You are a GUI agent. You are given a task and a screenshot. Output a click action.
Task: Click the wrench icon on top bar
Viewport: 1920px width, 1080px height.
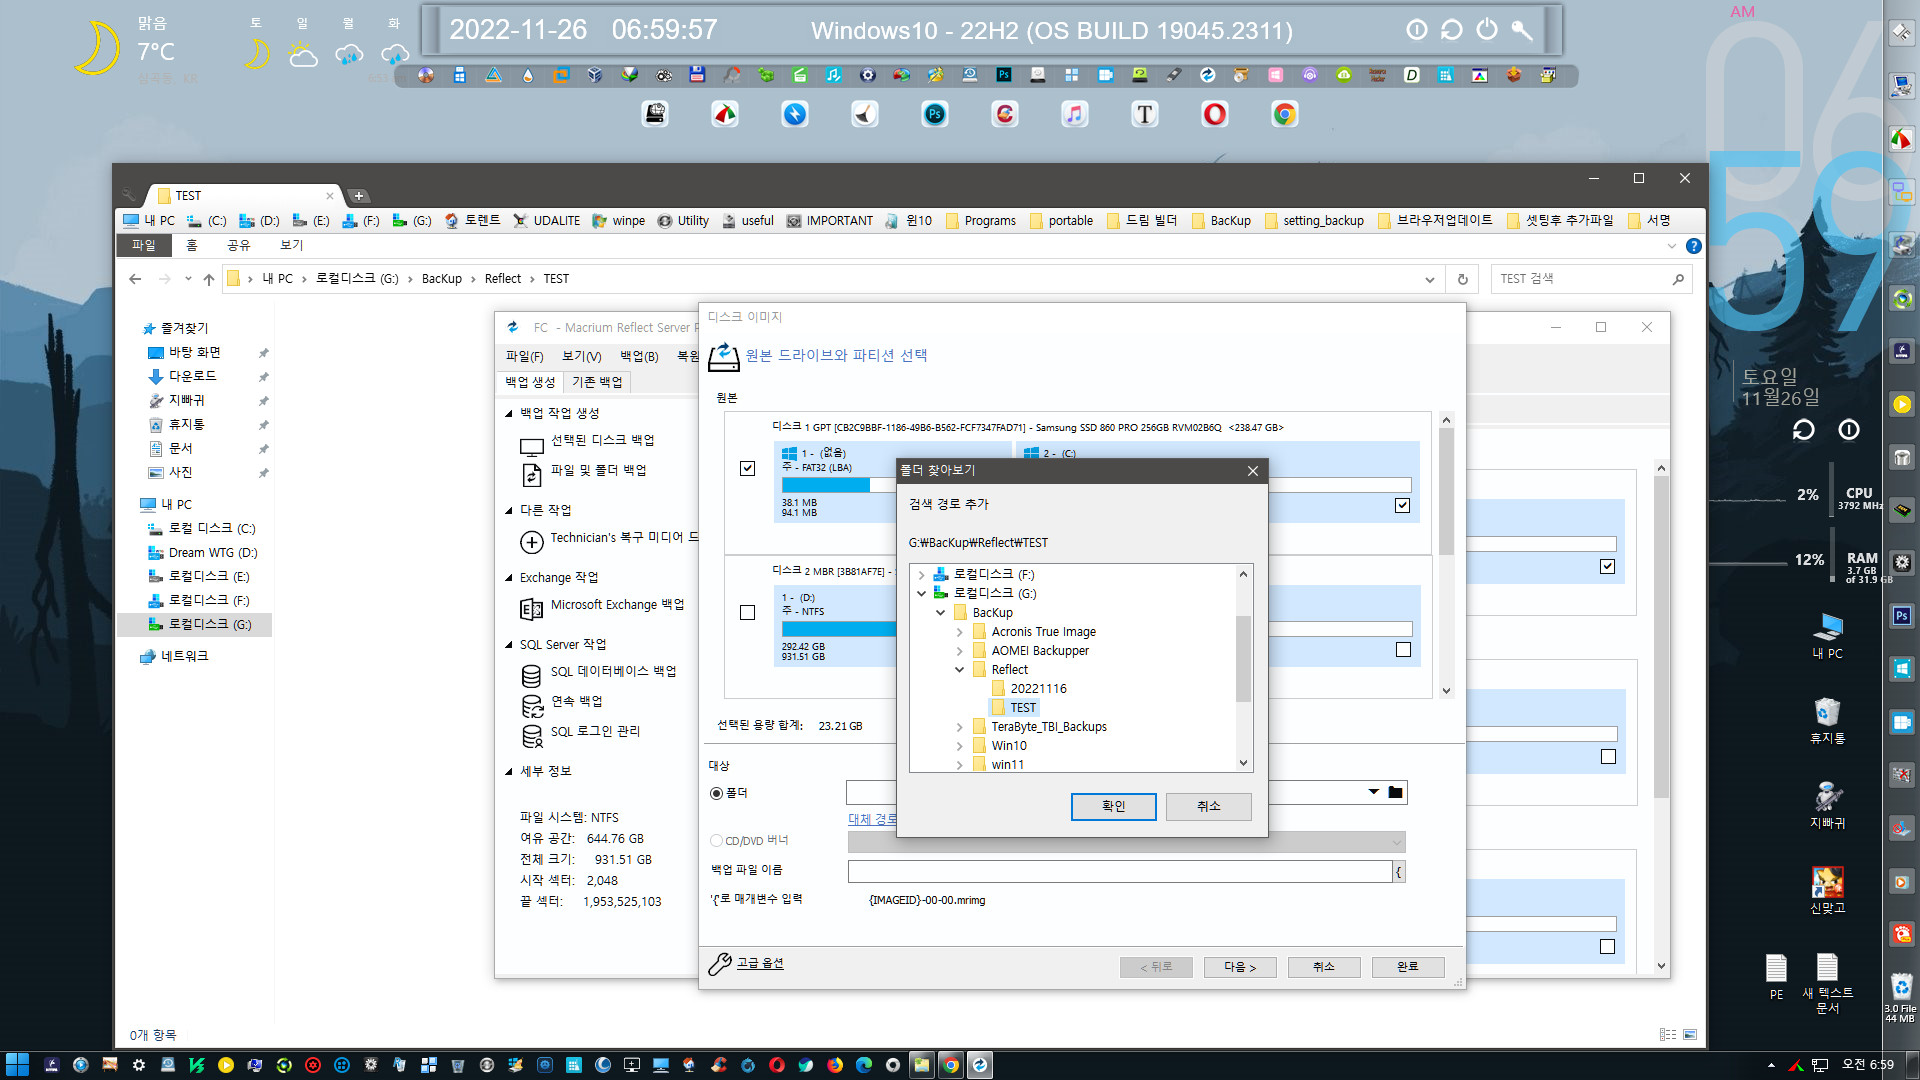[x=1522, y=30]
